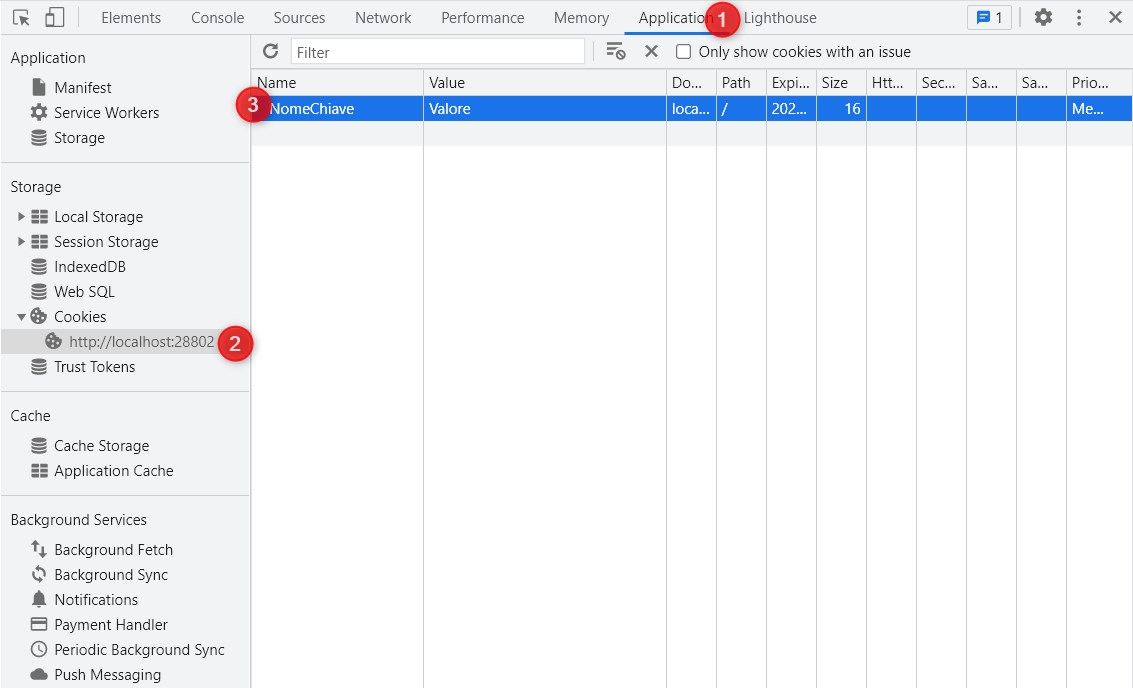1133x688 pixels.
Task: Click the inspect element picker icon
Action: click(22, 18)
